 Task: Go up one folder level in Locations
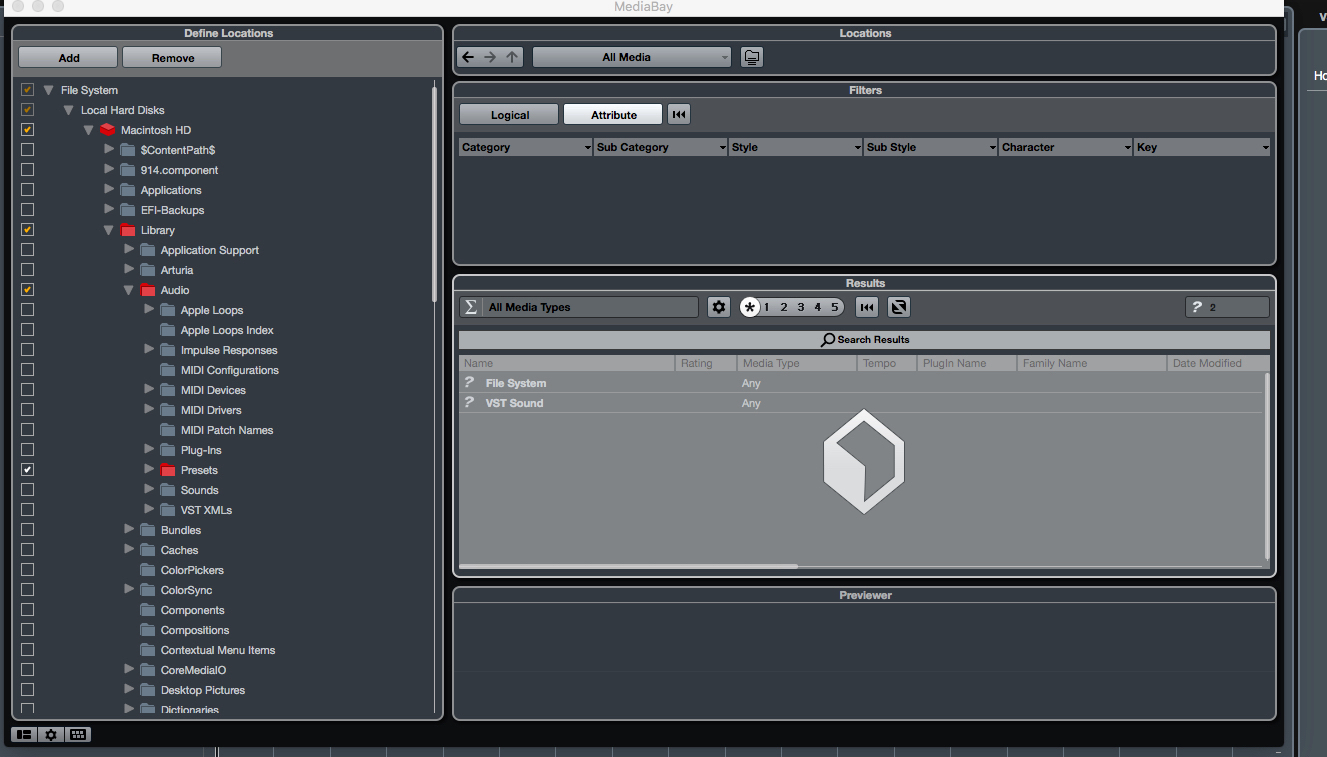pyautogui.click(x=512, y=57)
